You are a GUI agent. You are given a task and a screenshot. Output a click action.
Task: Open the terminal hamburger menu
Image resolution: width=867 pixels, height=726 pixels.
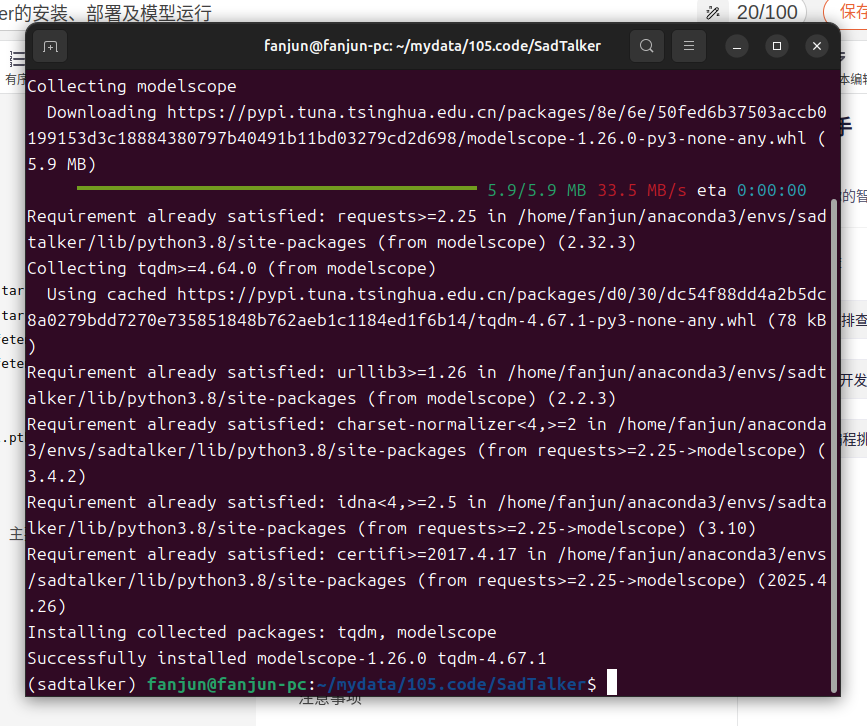point(688,46)
